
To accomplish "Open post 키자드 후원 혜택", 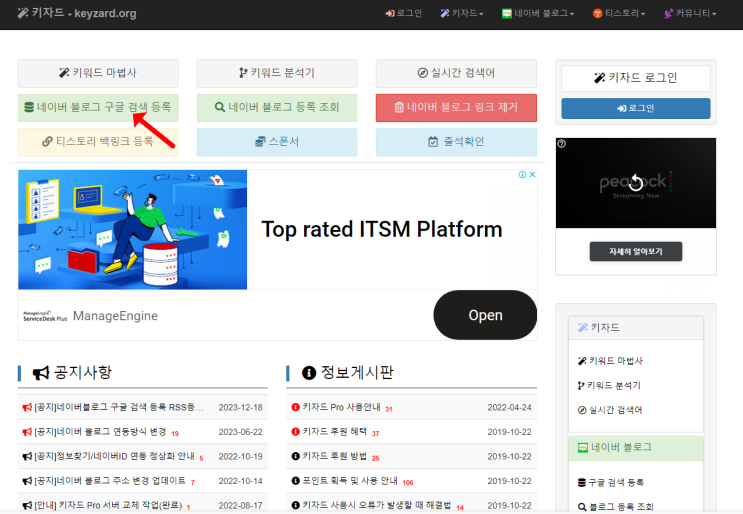I will (x=335, y=432).
